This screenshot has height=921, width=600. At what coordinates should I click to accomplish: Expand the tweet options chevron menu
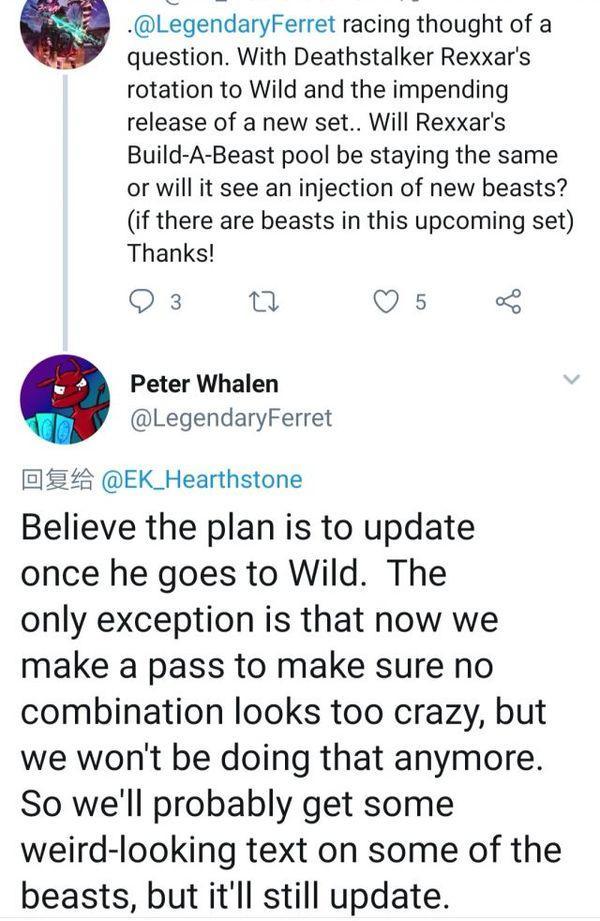[x=571, y=381]
